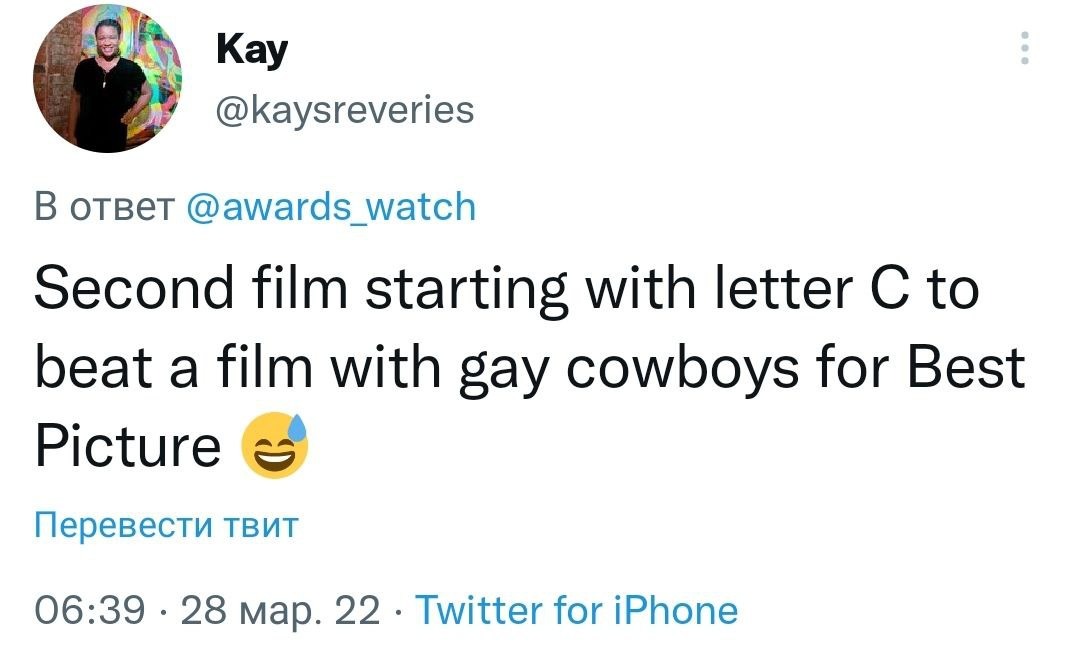Open the "Twitter for iPhone" source link
The height and width of the screenshot is (656, 1080).
[576, 609]
